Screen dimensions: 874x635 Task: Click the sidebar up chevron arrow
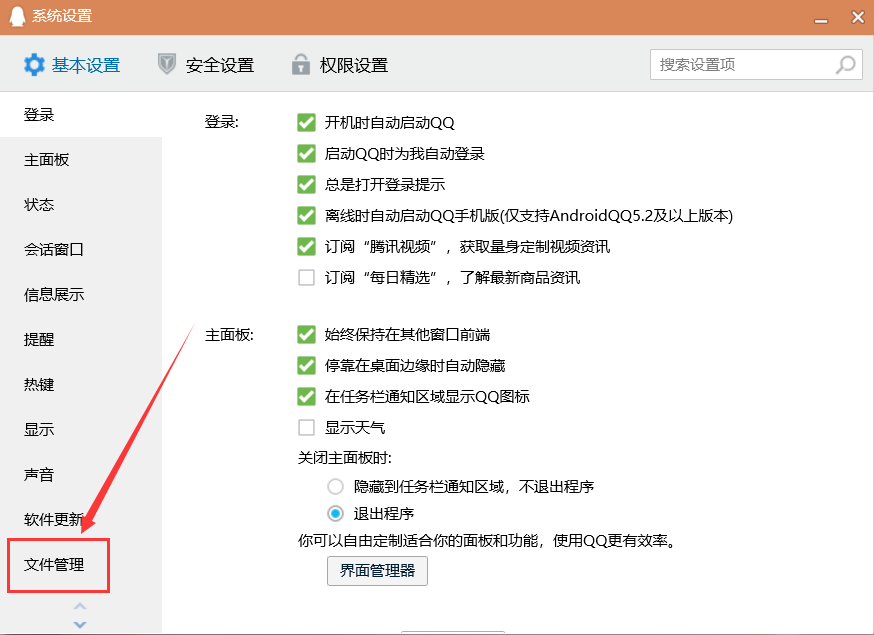click(80, 606)
